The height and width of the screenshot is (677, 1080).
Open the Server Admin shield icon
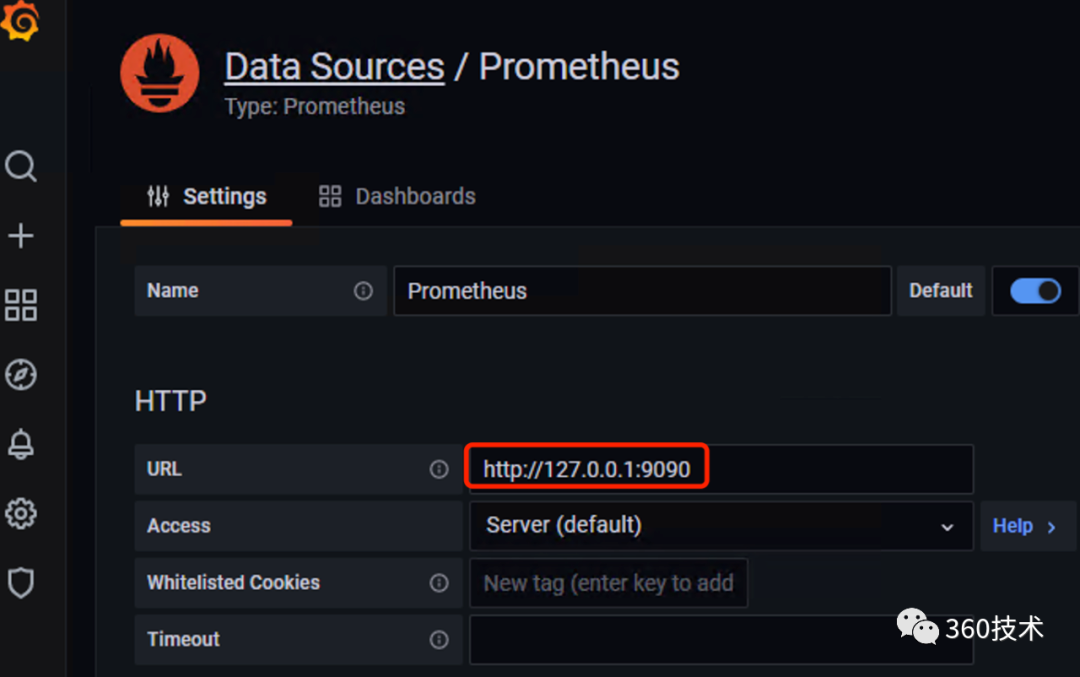click(x=20, y=583)
